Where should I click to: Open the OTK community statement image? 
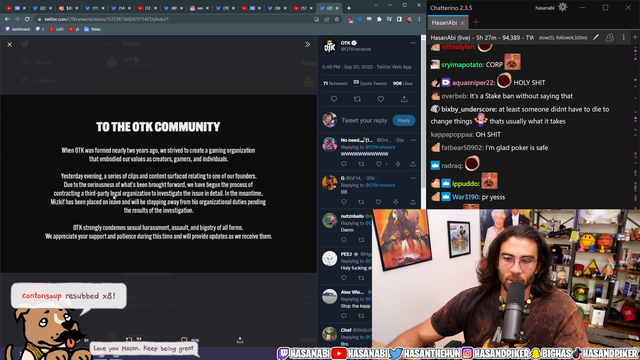(x=158, y=183)
